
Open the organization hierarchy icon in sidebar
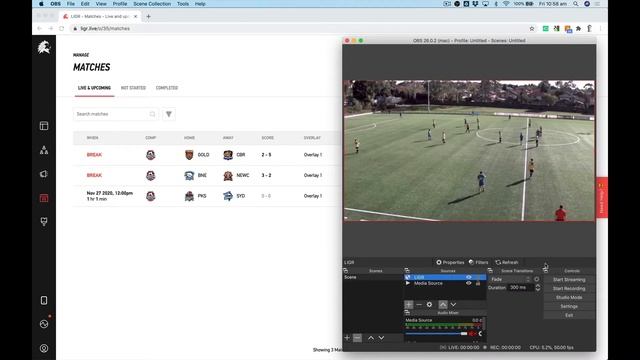pos(44,150)
